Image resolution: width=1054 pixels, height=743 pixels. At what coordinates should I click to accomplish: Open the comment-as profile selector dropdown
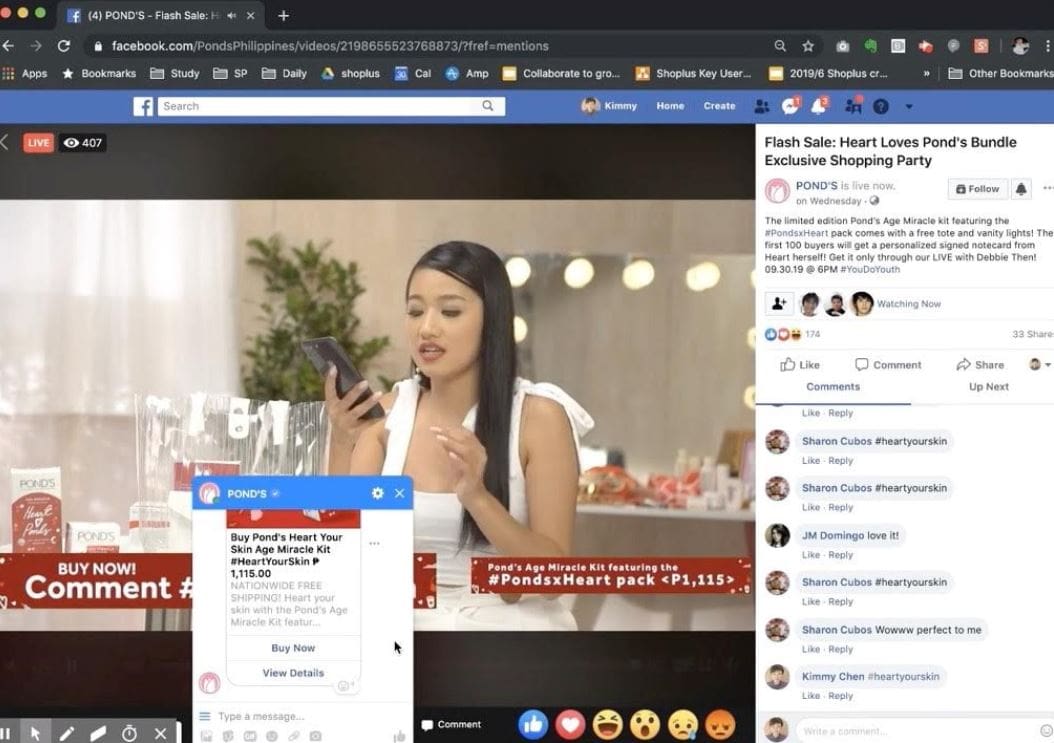point(1040,365)
